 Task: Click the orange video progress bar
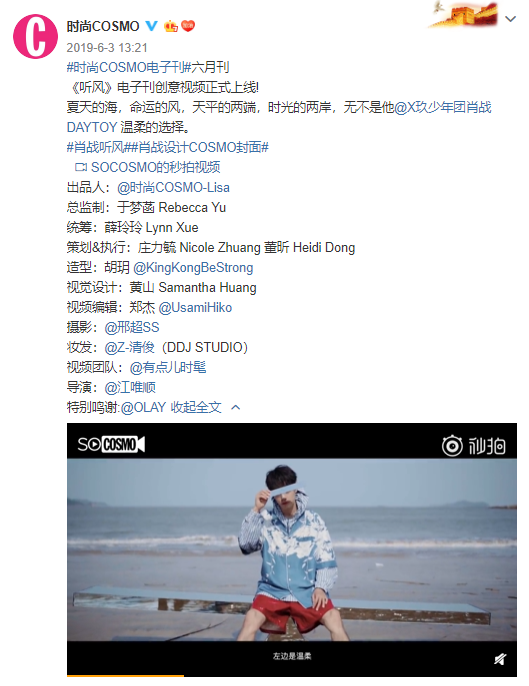(x=125, y=676)
